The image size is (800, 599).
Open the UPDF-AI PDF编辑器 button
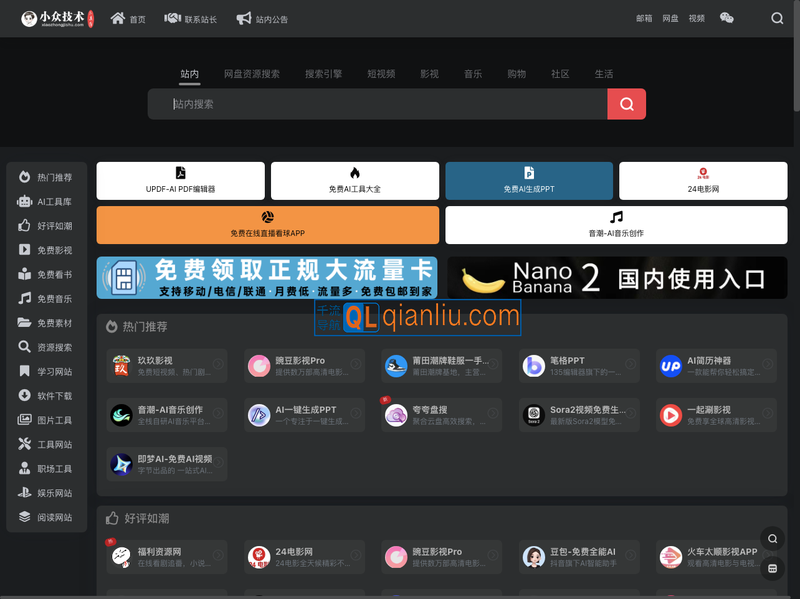(179, 181)
